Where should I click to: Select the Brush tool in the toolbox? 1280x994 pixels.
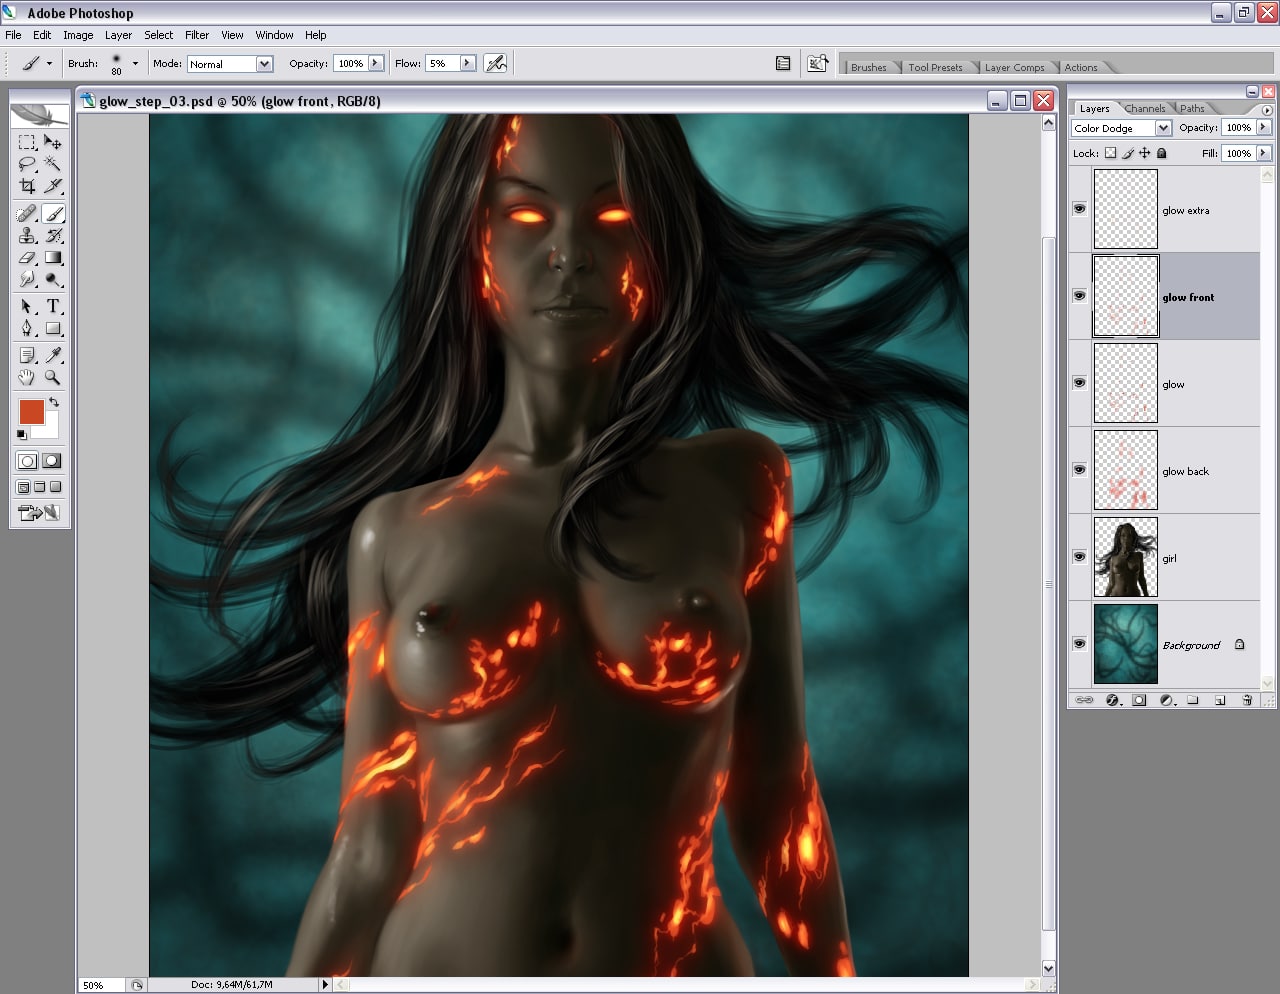click(53, 213)
